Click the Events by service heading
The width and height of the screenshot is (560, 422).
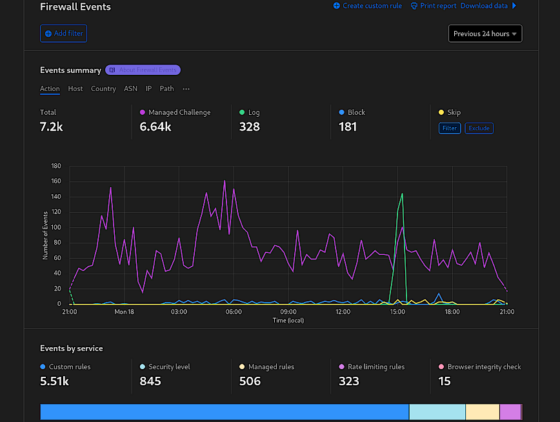click(x=71, y=348)
